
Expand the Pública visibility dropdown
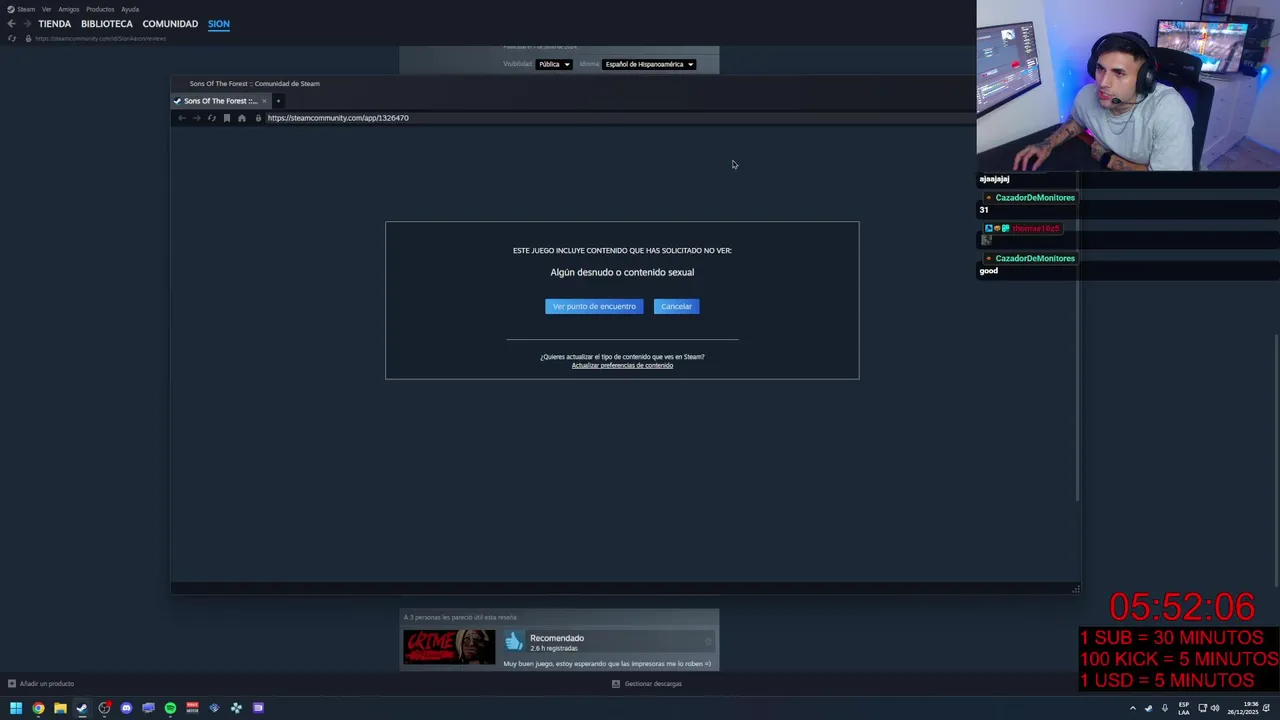click(x=554, y=64)
